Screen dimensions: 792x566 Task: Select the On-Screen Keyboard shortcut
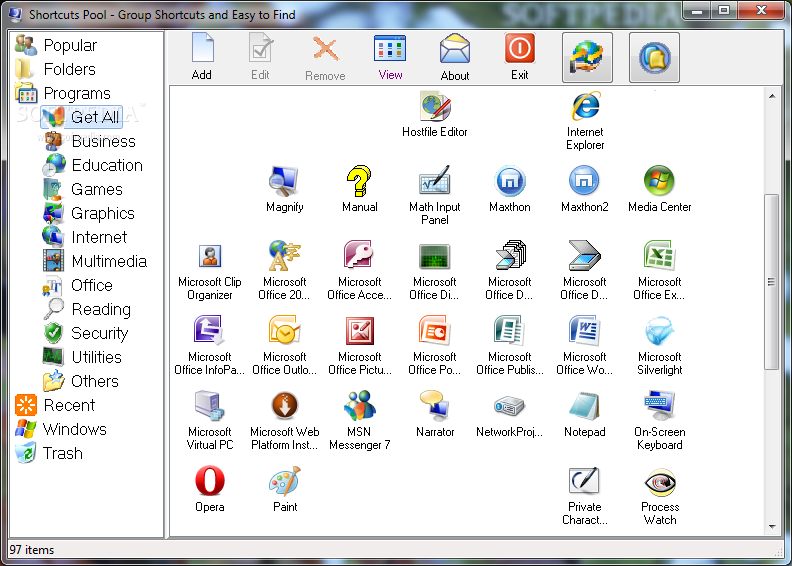[660, 421]
